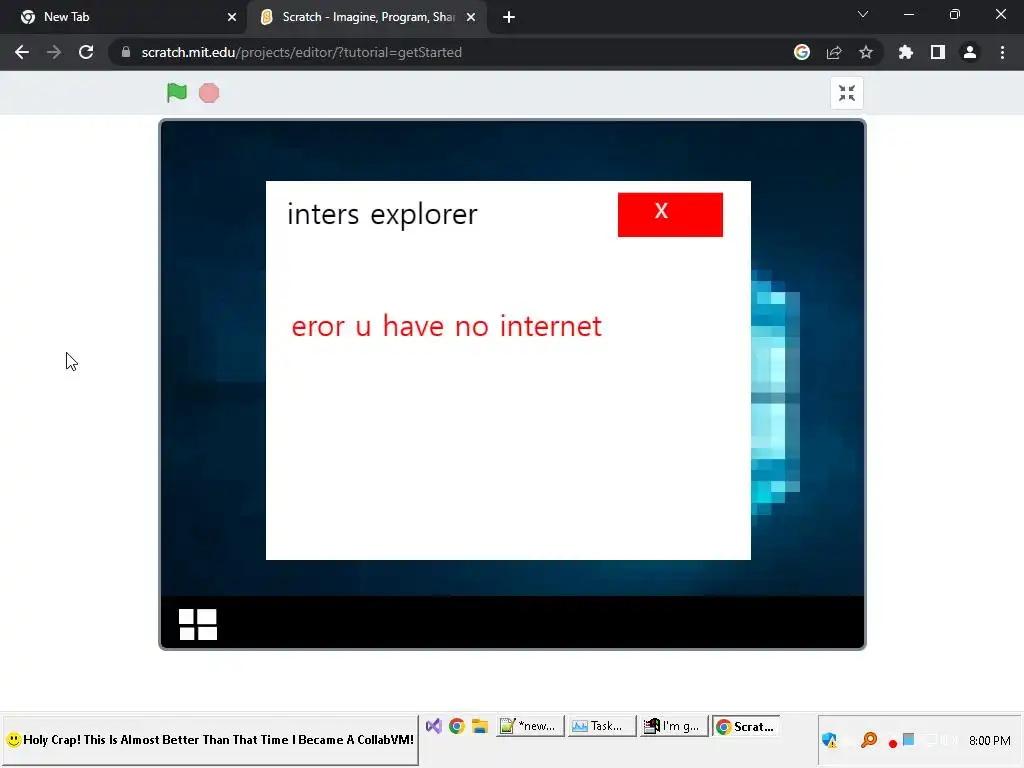Switch to the *new... Notepad++ taskbar window
1024x768 pixels.
(530, 726)
